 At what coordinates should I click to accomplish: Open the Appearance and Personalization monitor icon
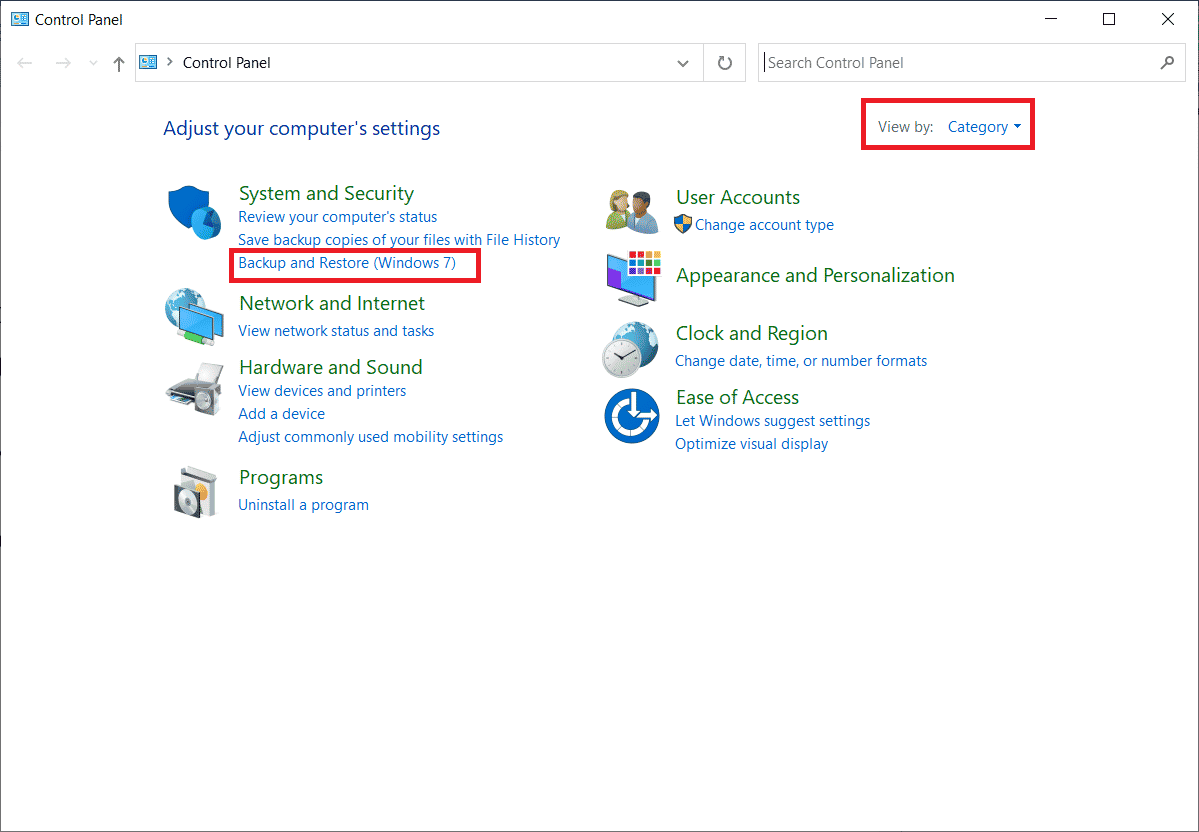click(x=633, y=278)
